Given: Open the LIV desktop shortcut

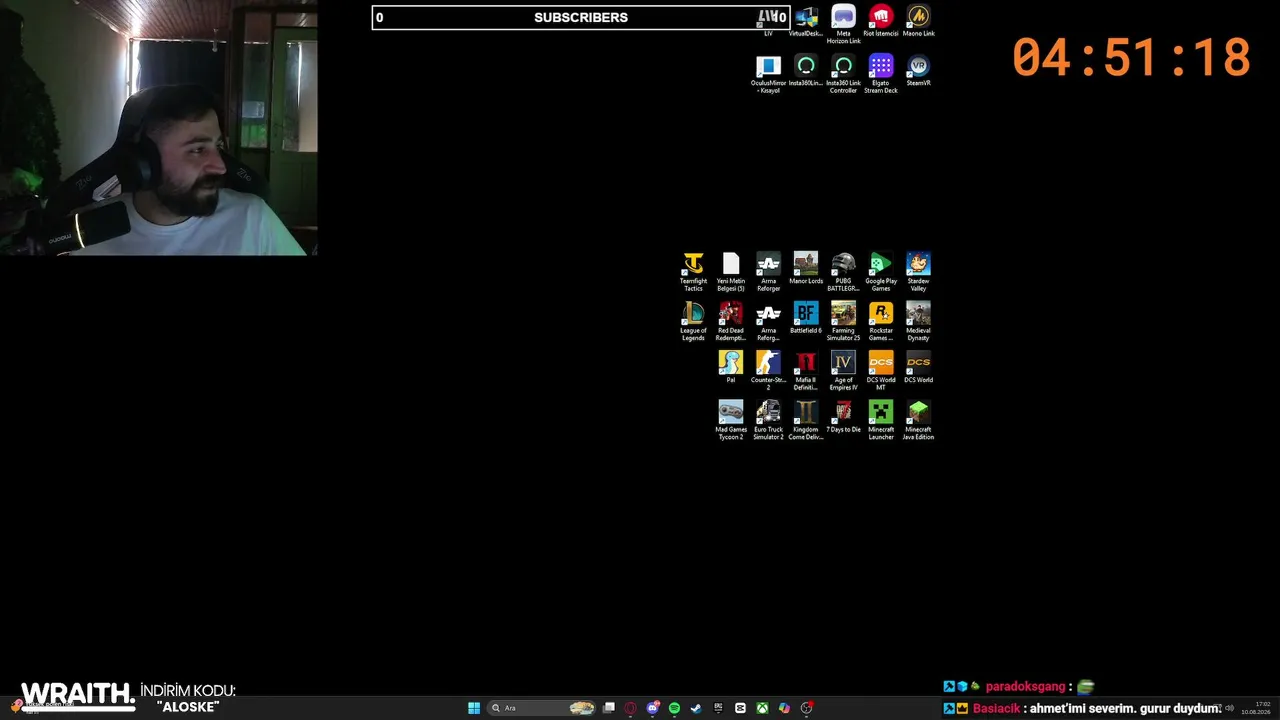Looking at the screenshot, I should click(769, 21).
